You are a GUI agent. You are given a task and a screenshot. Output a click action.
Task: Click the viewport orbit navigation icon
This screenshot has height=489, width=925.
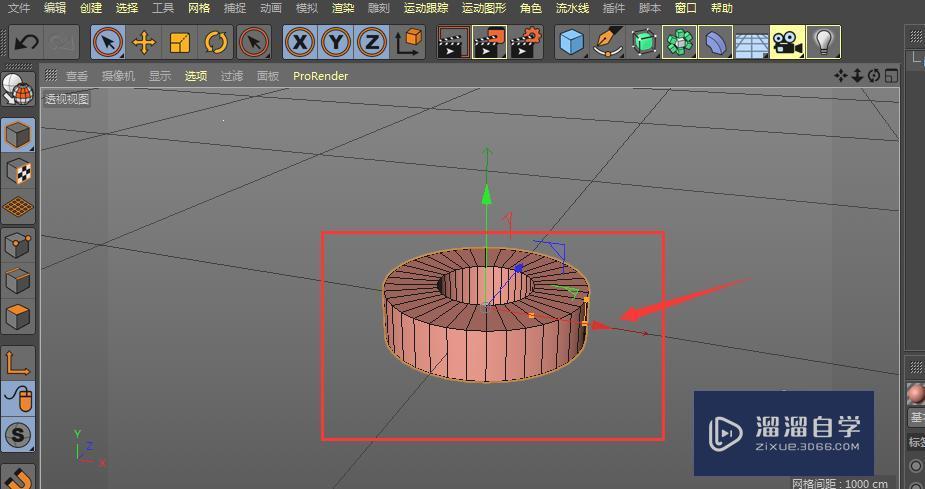click(x=874, y=76)
